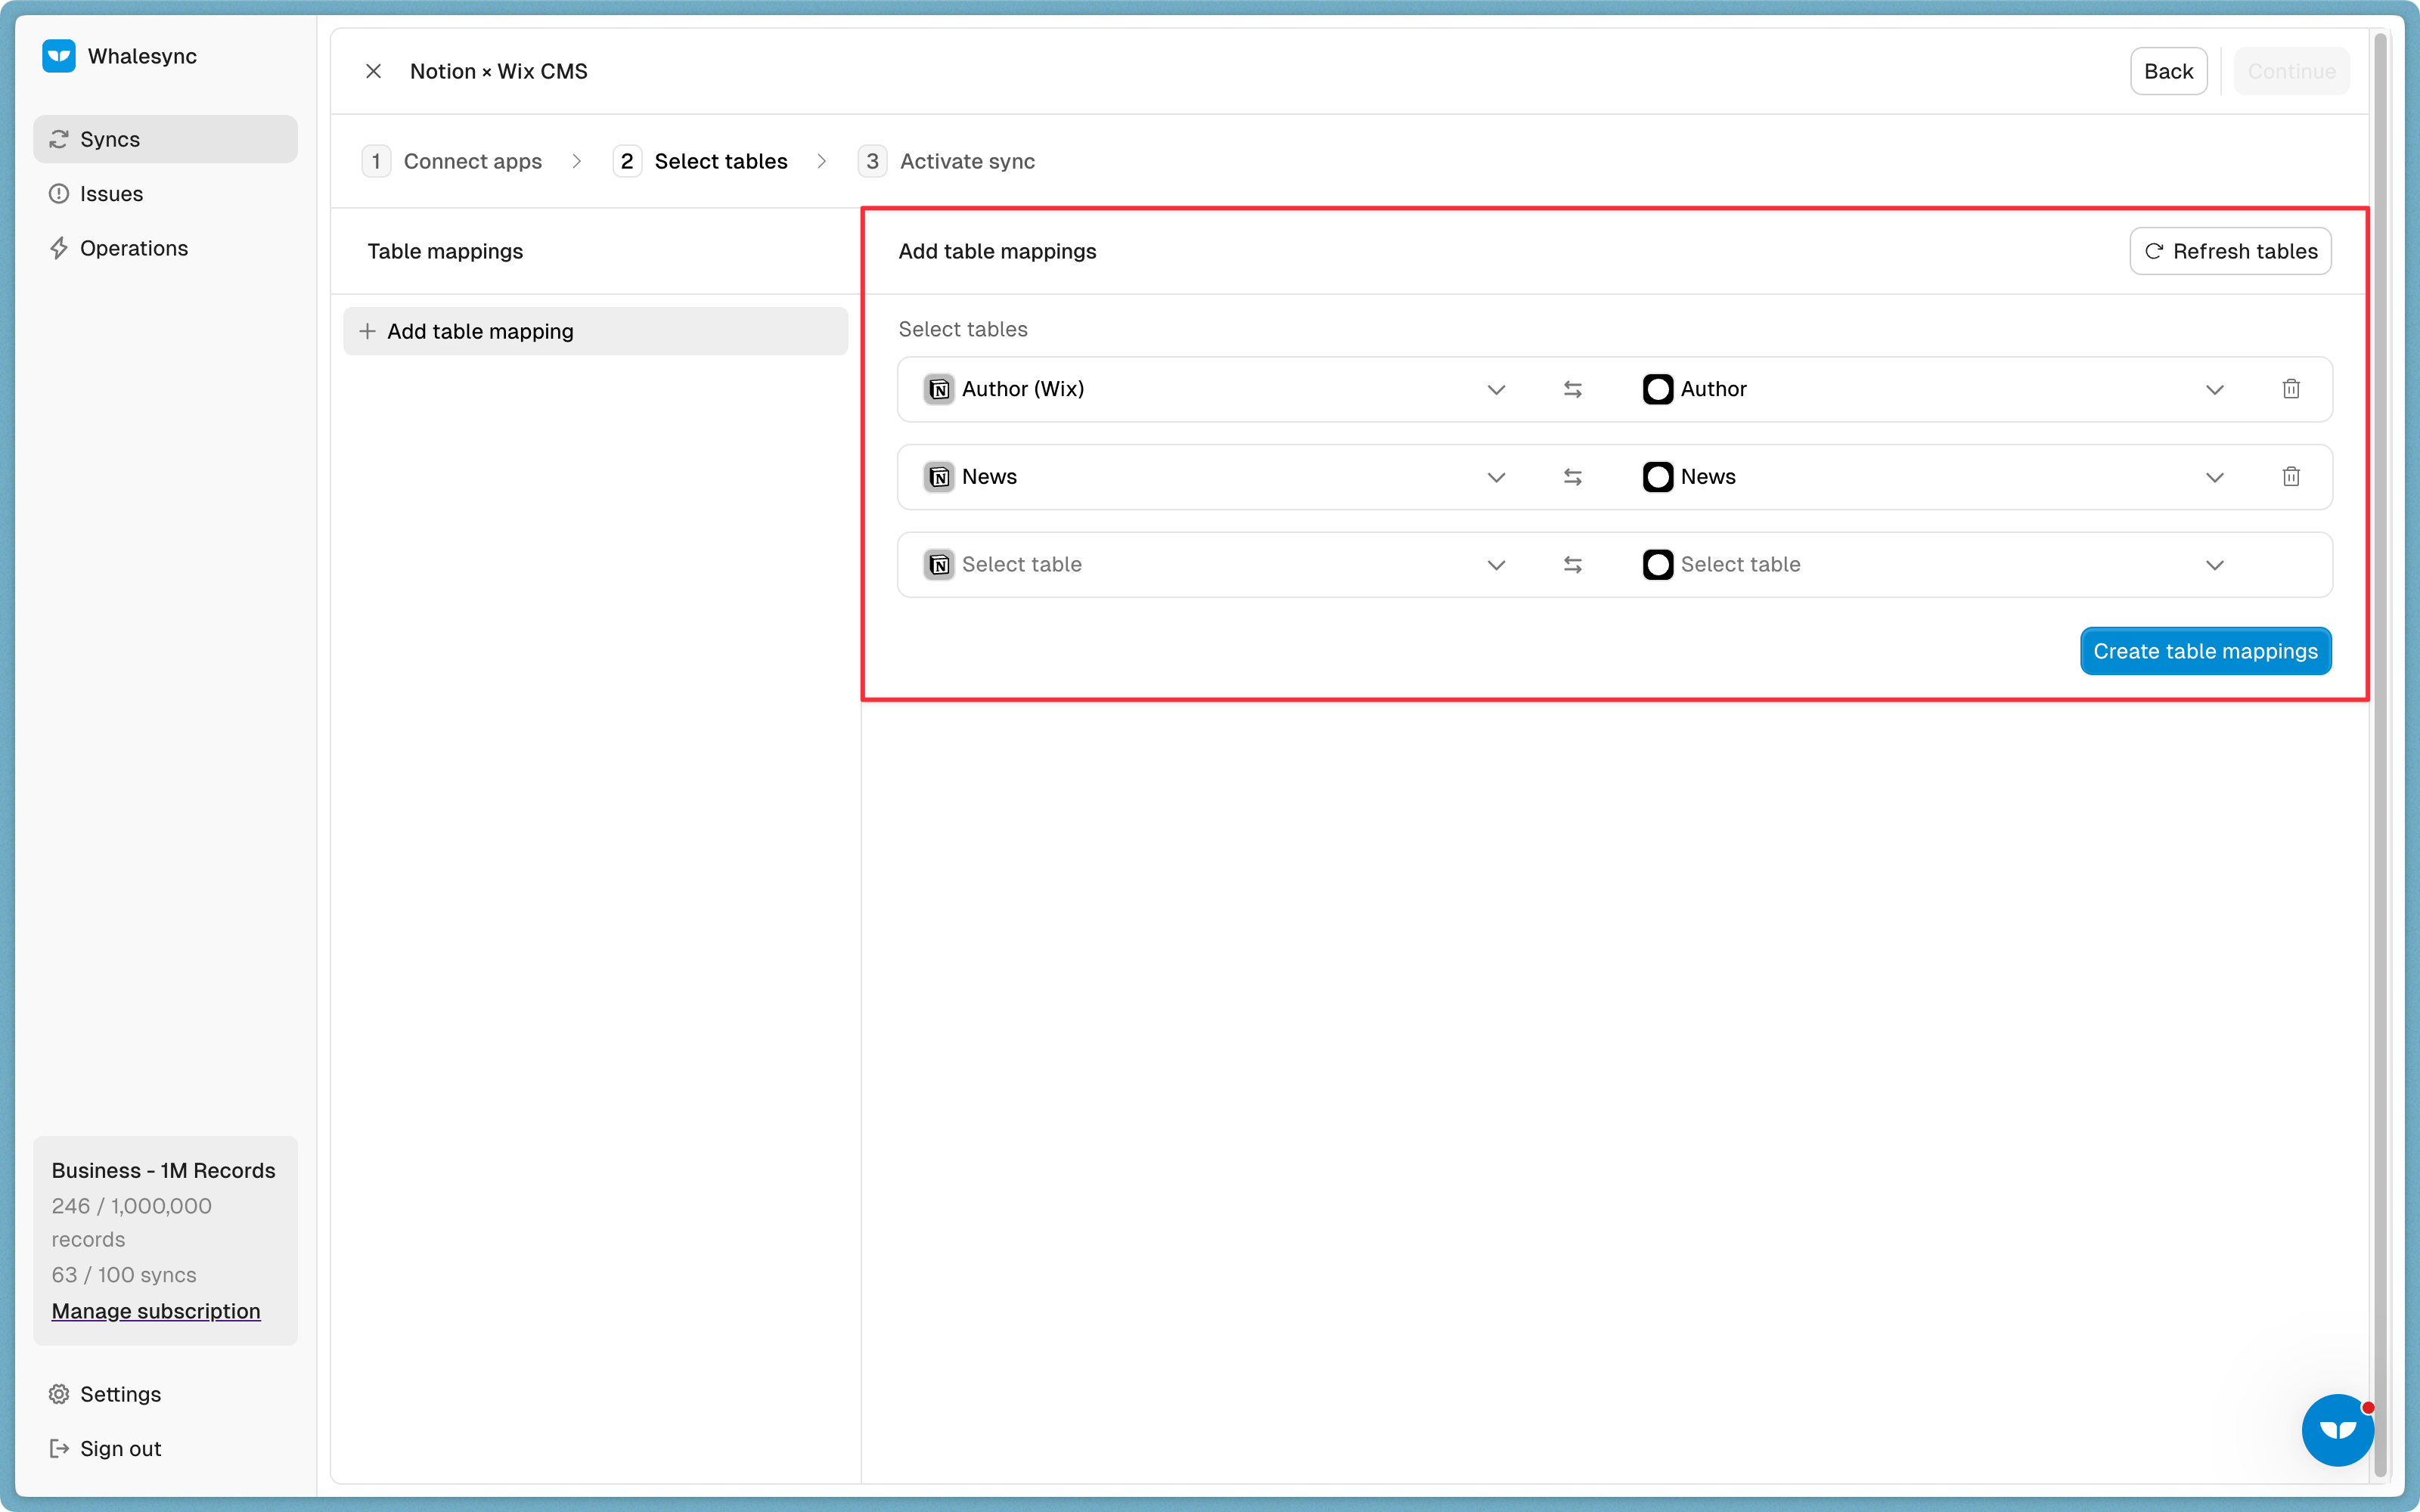Open the Whalesync chat support bubble
Screen dimensions: 2420x1512
click(2337, 1430)
